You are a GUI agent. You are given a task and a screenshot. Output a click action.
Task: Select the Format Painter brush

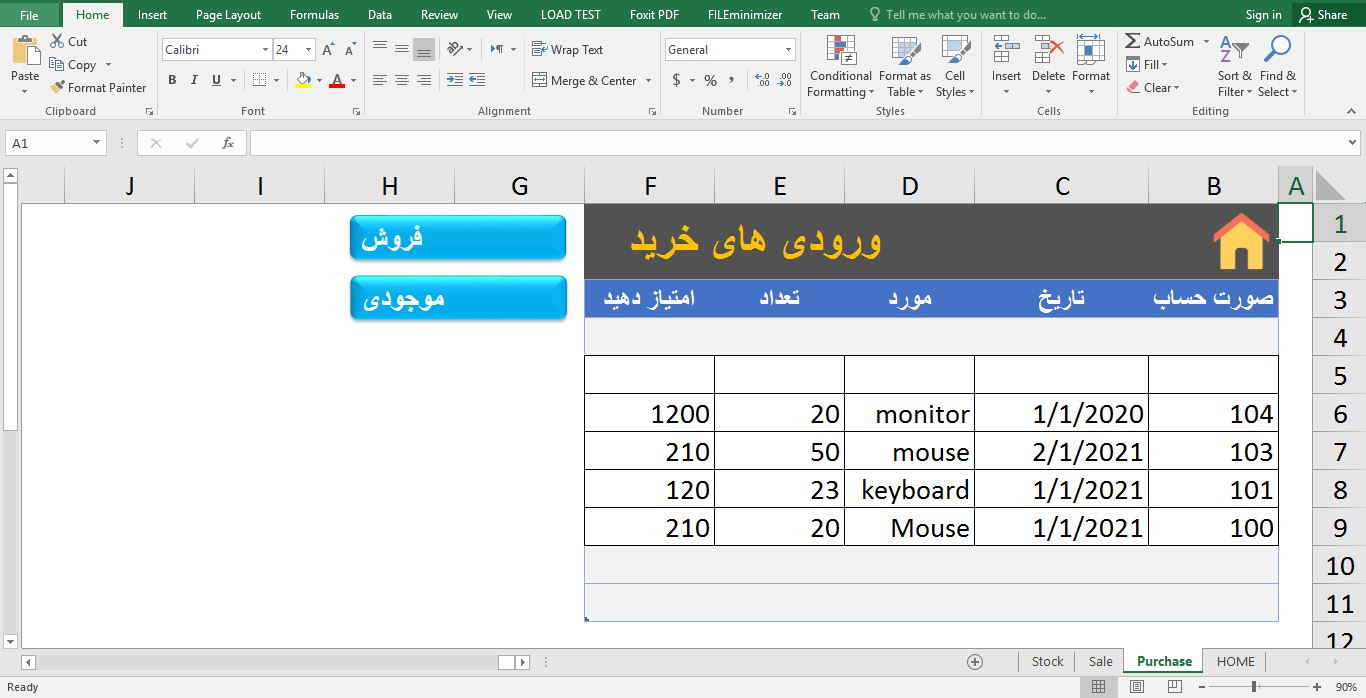click(x=57, y=88)
